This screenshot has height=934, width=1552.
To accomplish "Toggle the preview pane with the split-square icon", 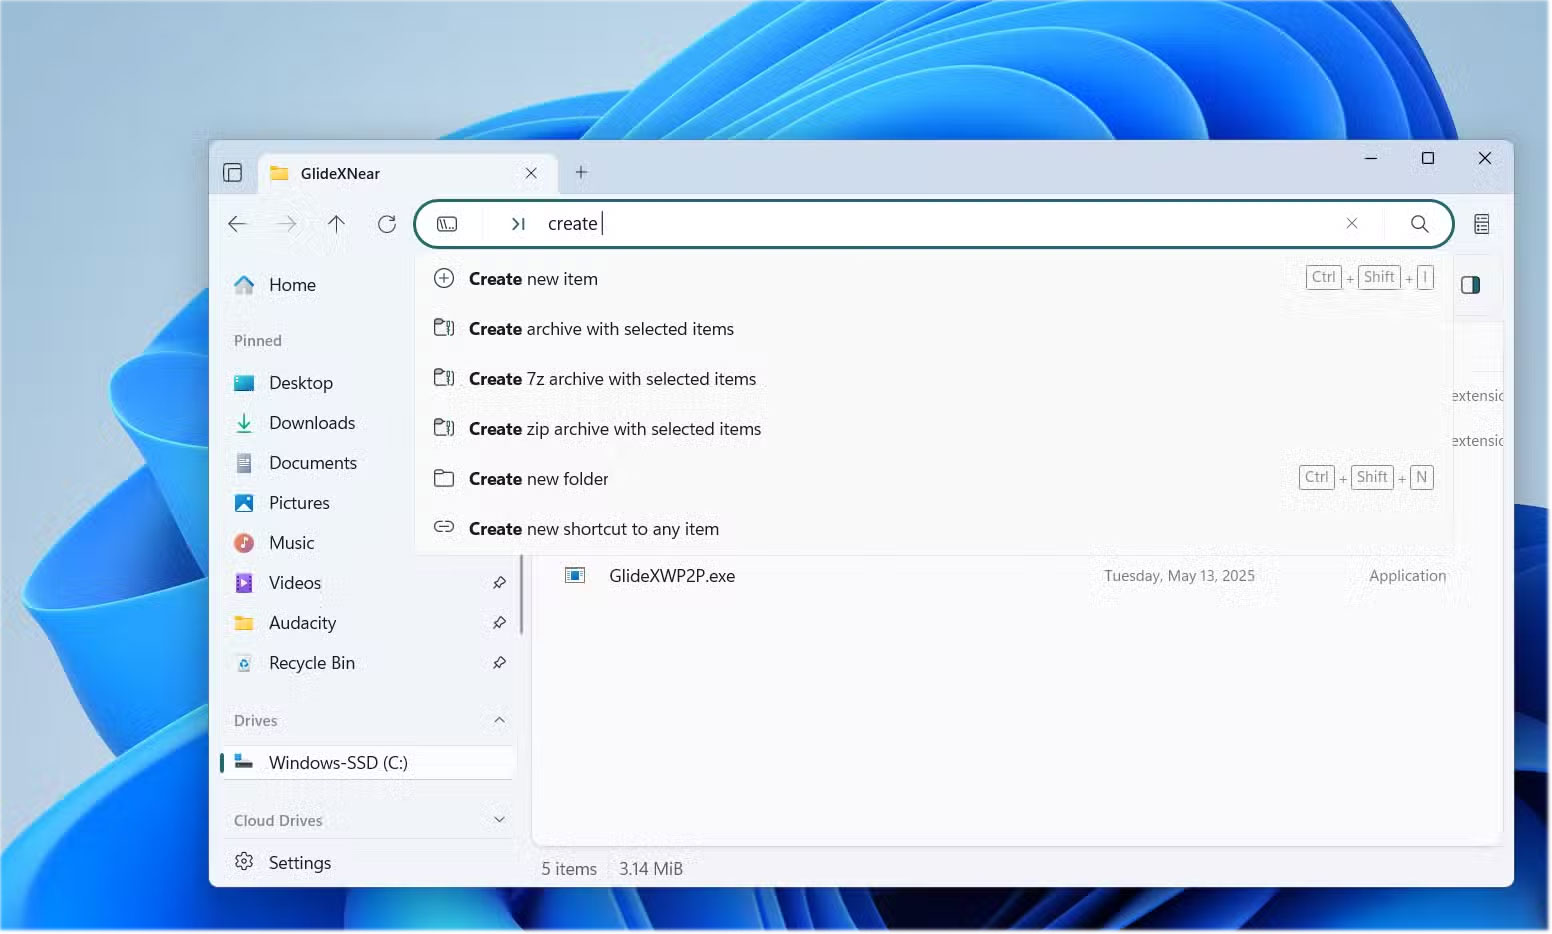I will point(1470,284).
